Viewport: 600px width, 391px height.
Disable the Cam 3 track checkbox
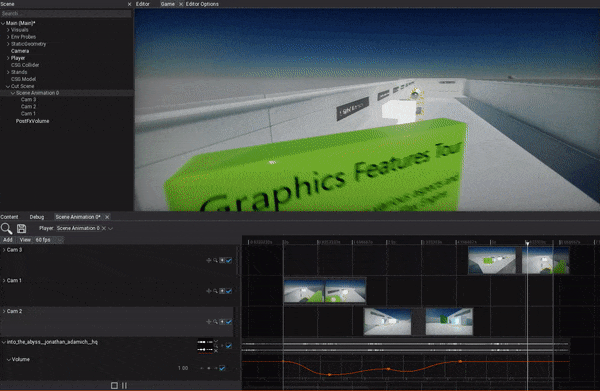[229, 261]
